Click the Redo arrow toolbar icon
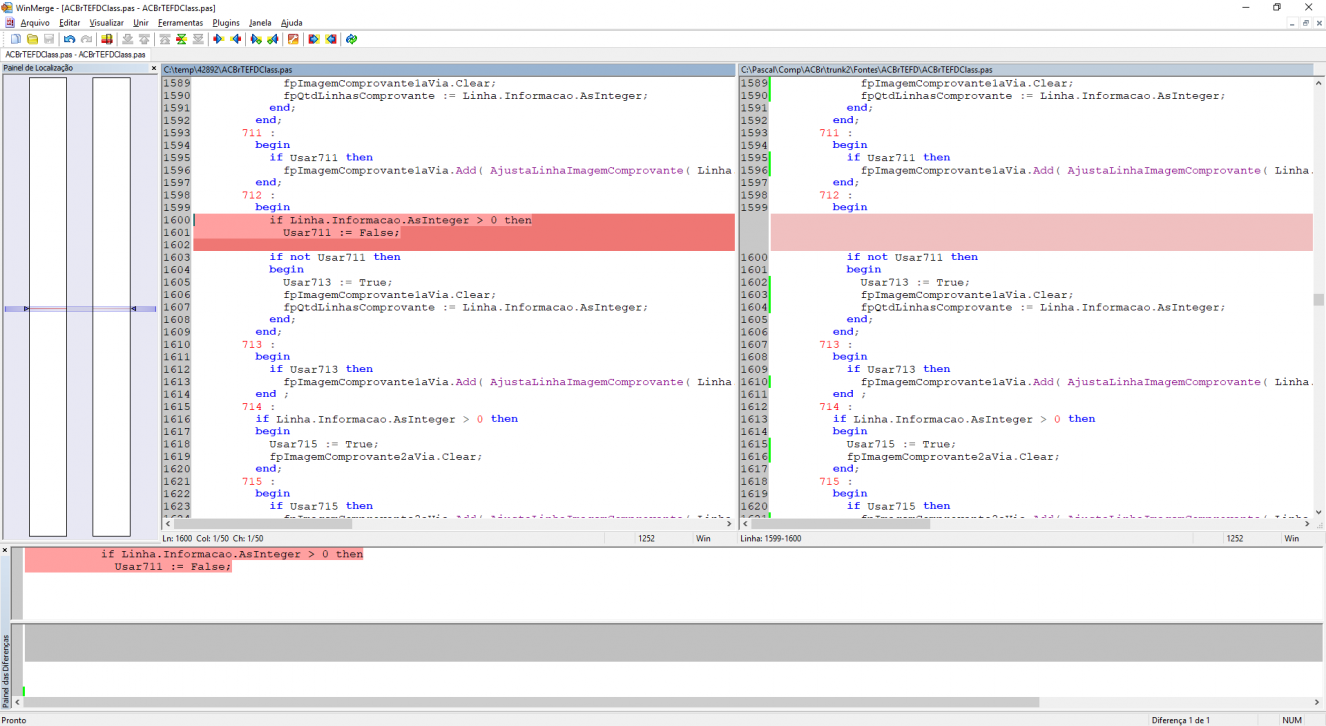The image size is (1326, 726). click(x=85, y=39)
